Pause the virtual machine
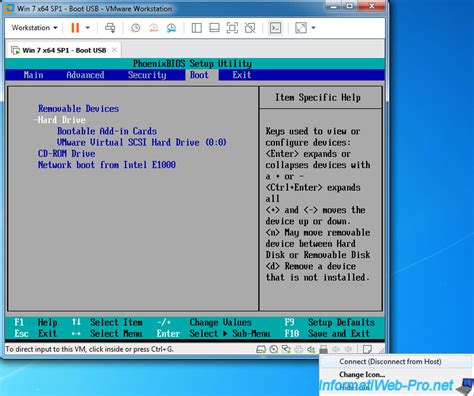474x396 pixels. (x=75, y=28)
